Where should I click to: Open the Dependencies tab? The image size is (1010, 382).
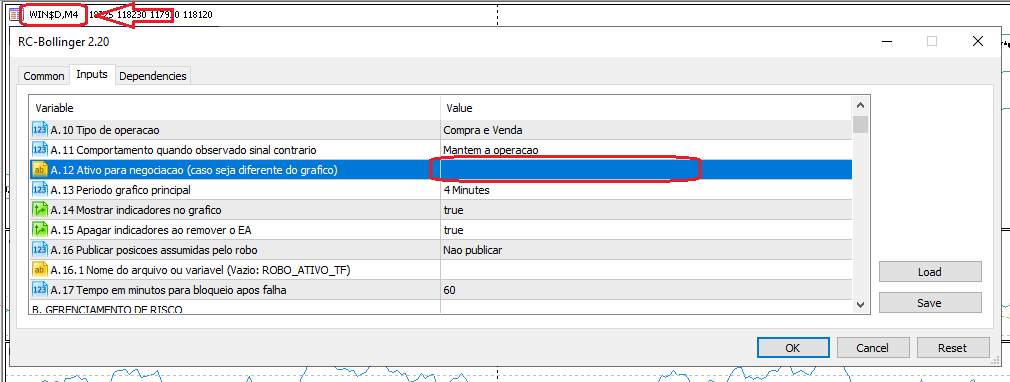tap(153, 76)
